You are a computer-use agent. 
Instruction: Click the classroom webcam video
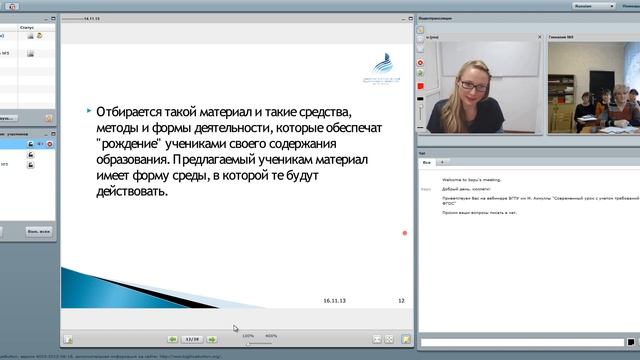(594, 87)
